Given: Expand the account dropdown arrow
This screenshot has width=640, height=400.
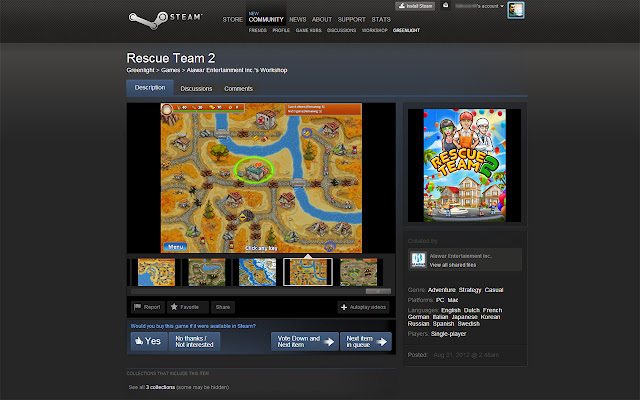Looking at the screenshot, I should (x=502, y=6).
